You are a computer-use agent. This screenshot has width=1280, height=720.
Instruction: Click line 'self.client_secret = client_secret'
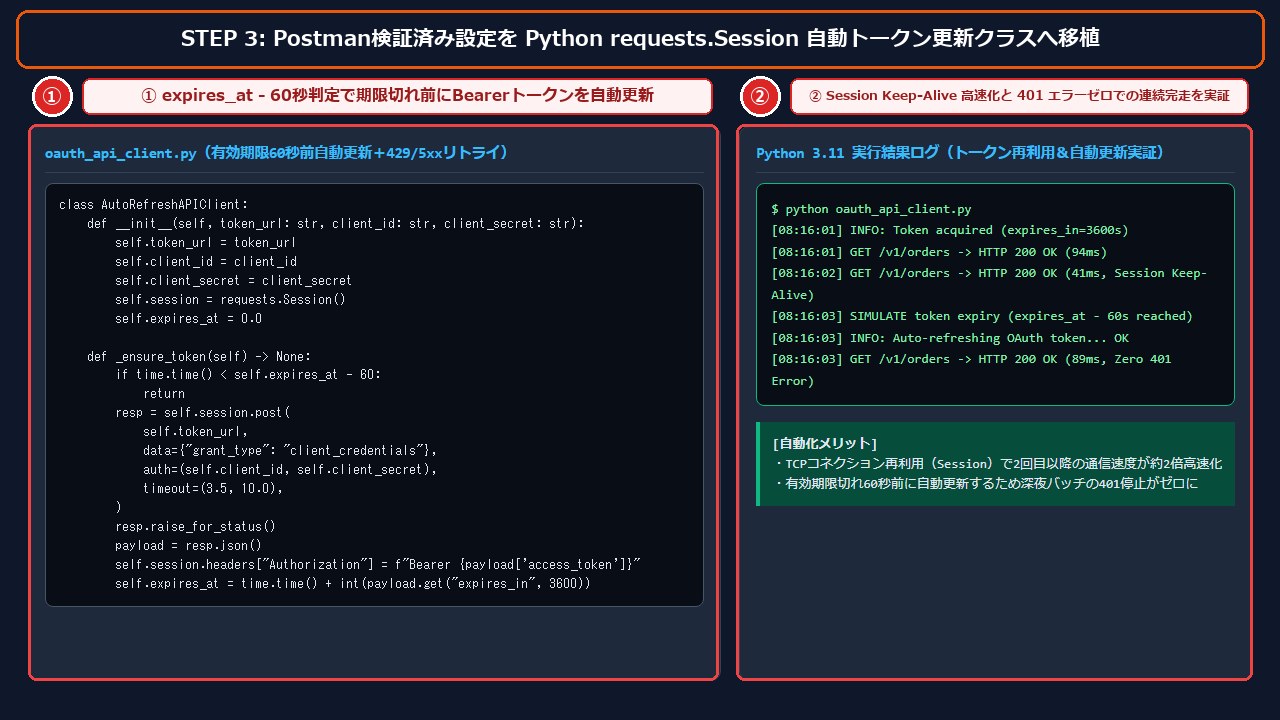point(233,281)
